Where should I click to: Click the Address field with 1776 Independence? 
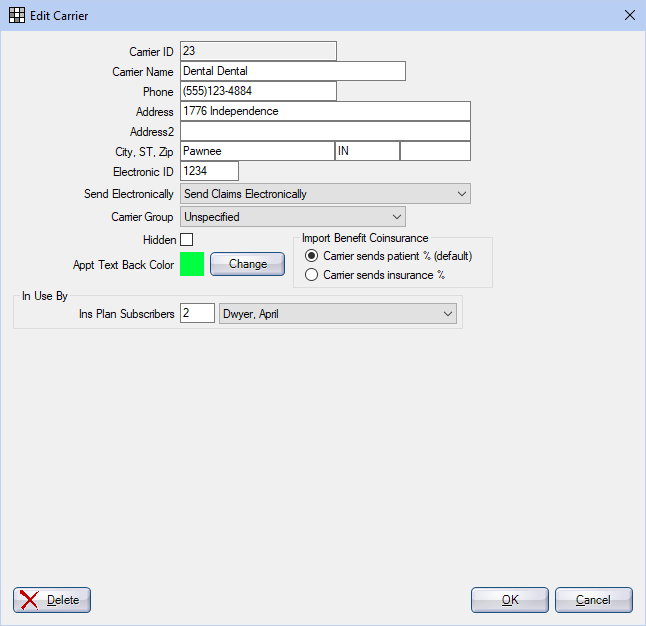(325, 111)
